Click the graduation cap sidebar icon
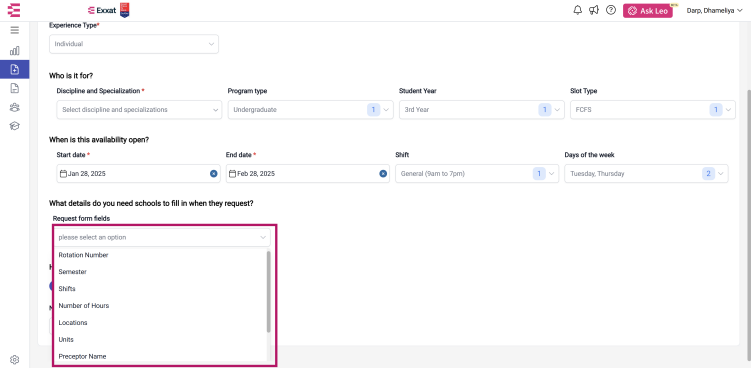752x368 pixels. (x=14, y=126)
